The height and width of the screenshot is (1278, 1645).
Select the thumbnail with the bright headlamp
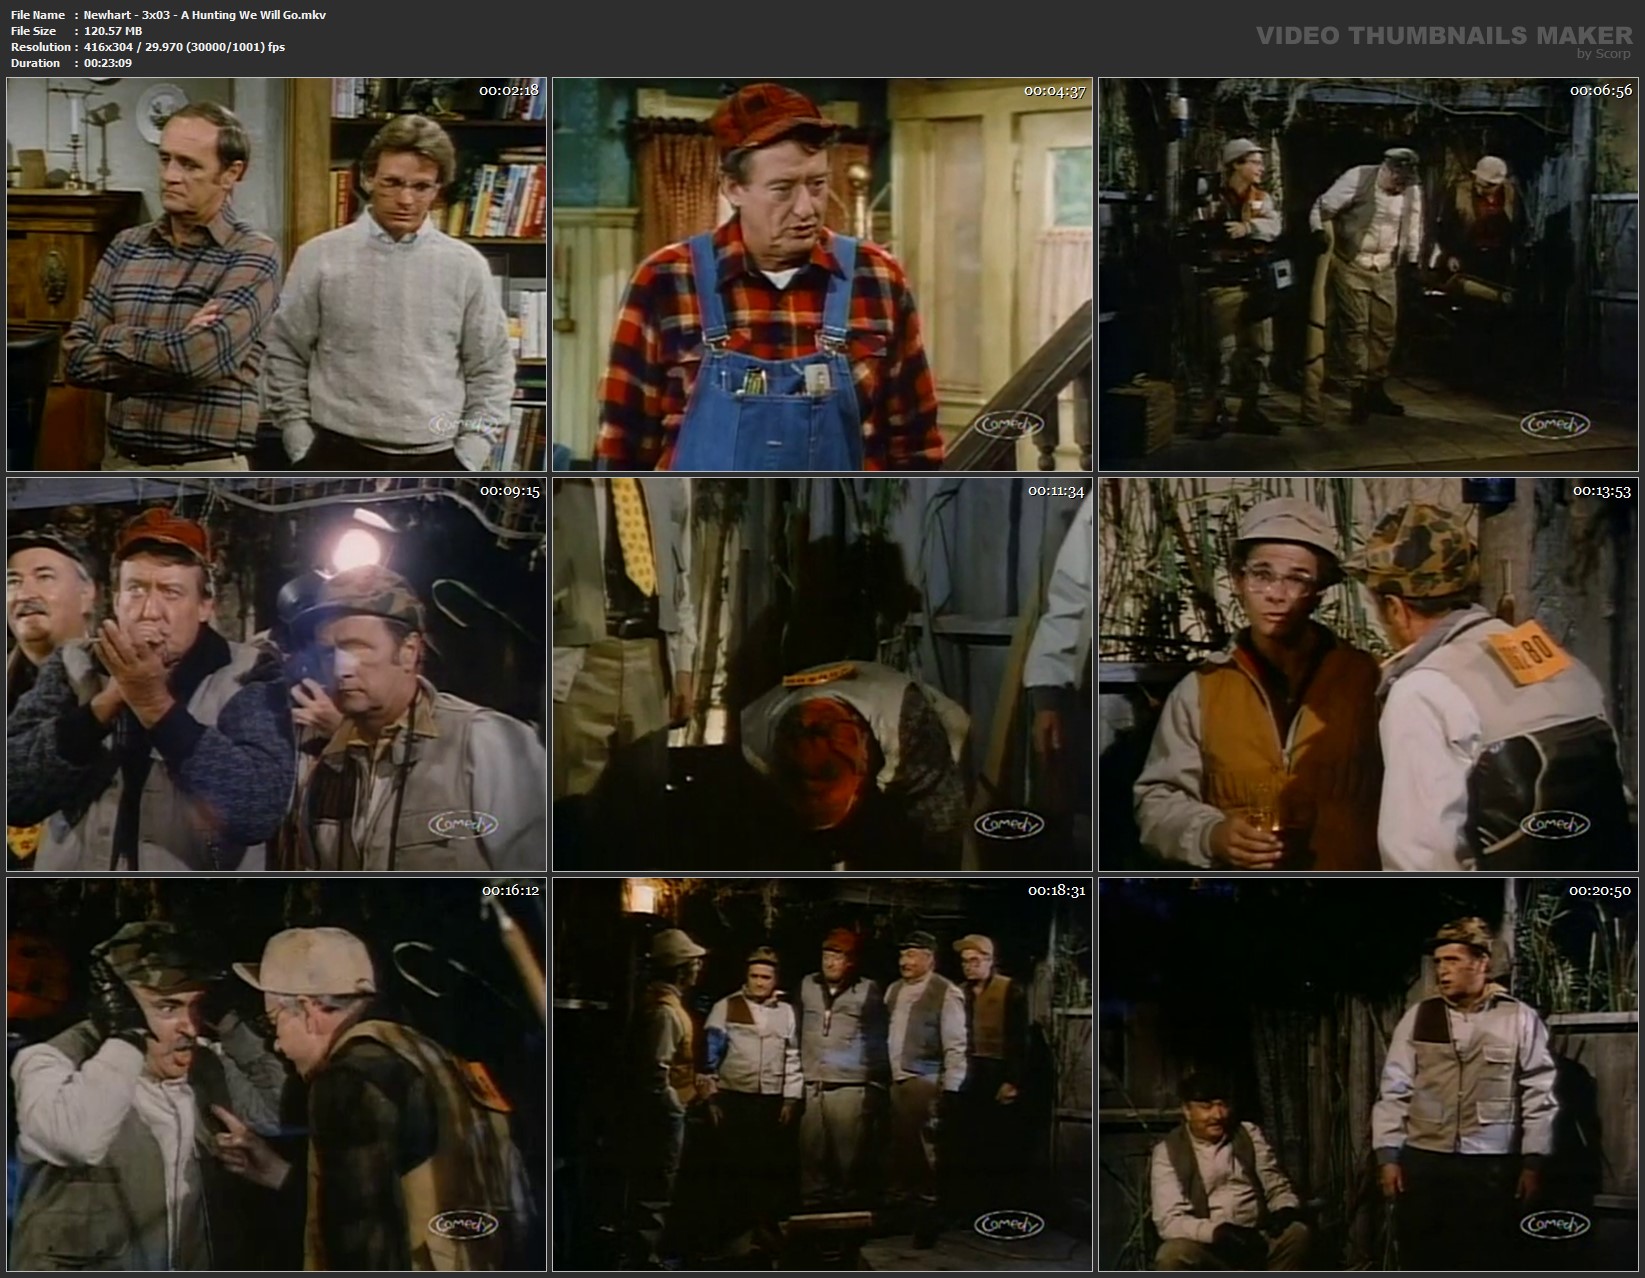click(277, 675)
